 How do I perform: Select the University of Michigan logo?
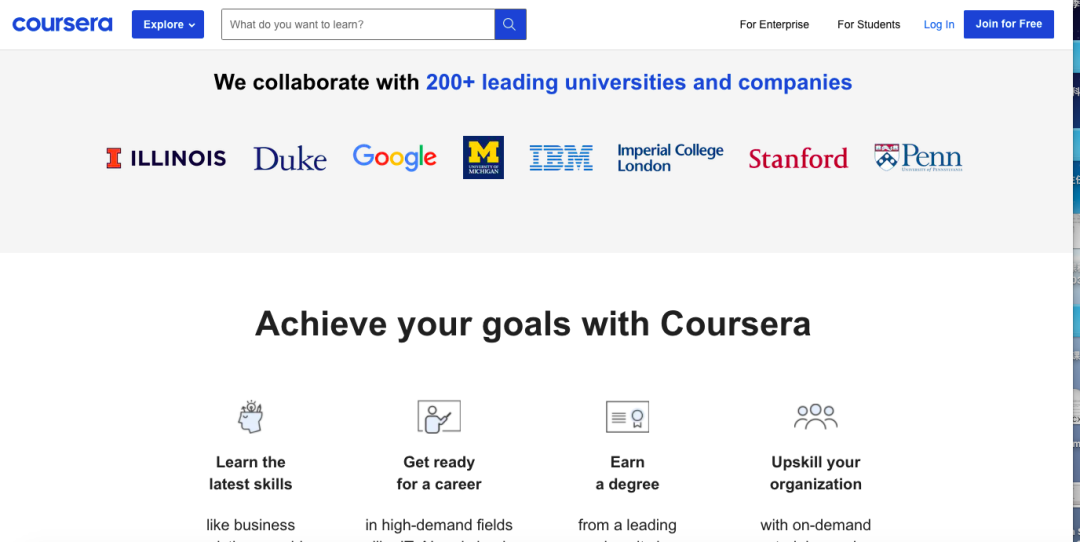click(x=483, y=157)
